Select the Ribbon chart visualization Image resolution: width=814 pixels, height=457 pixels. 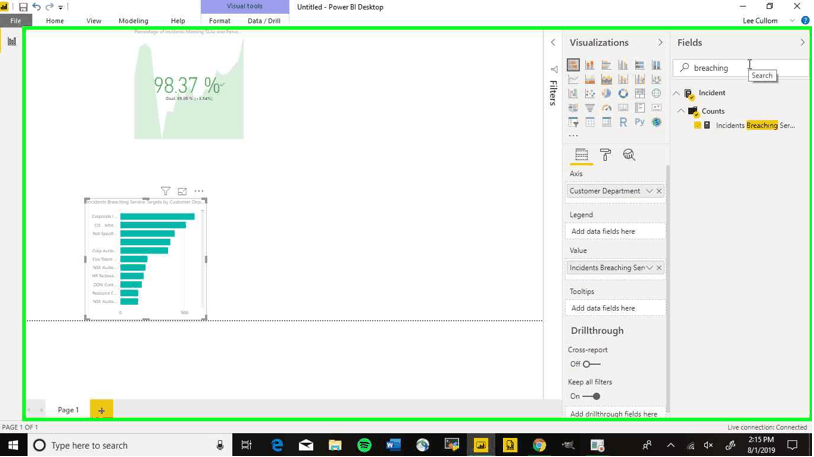[x=656, y=79]
